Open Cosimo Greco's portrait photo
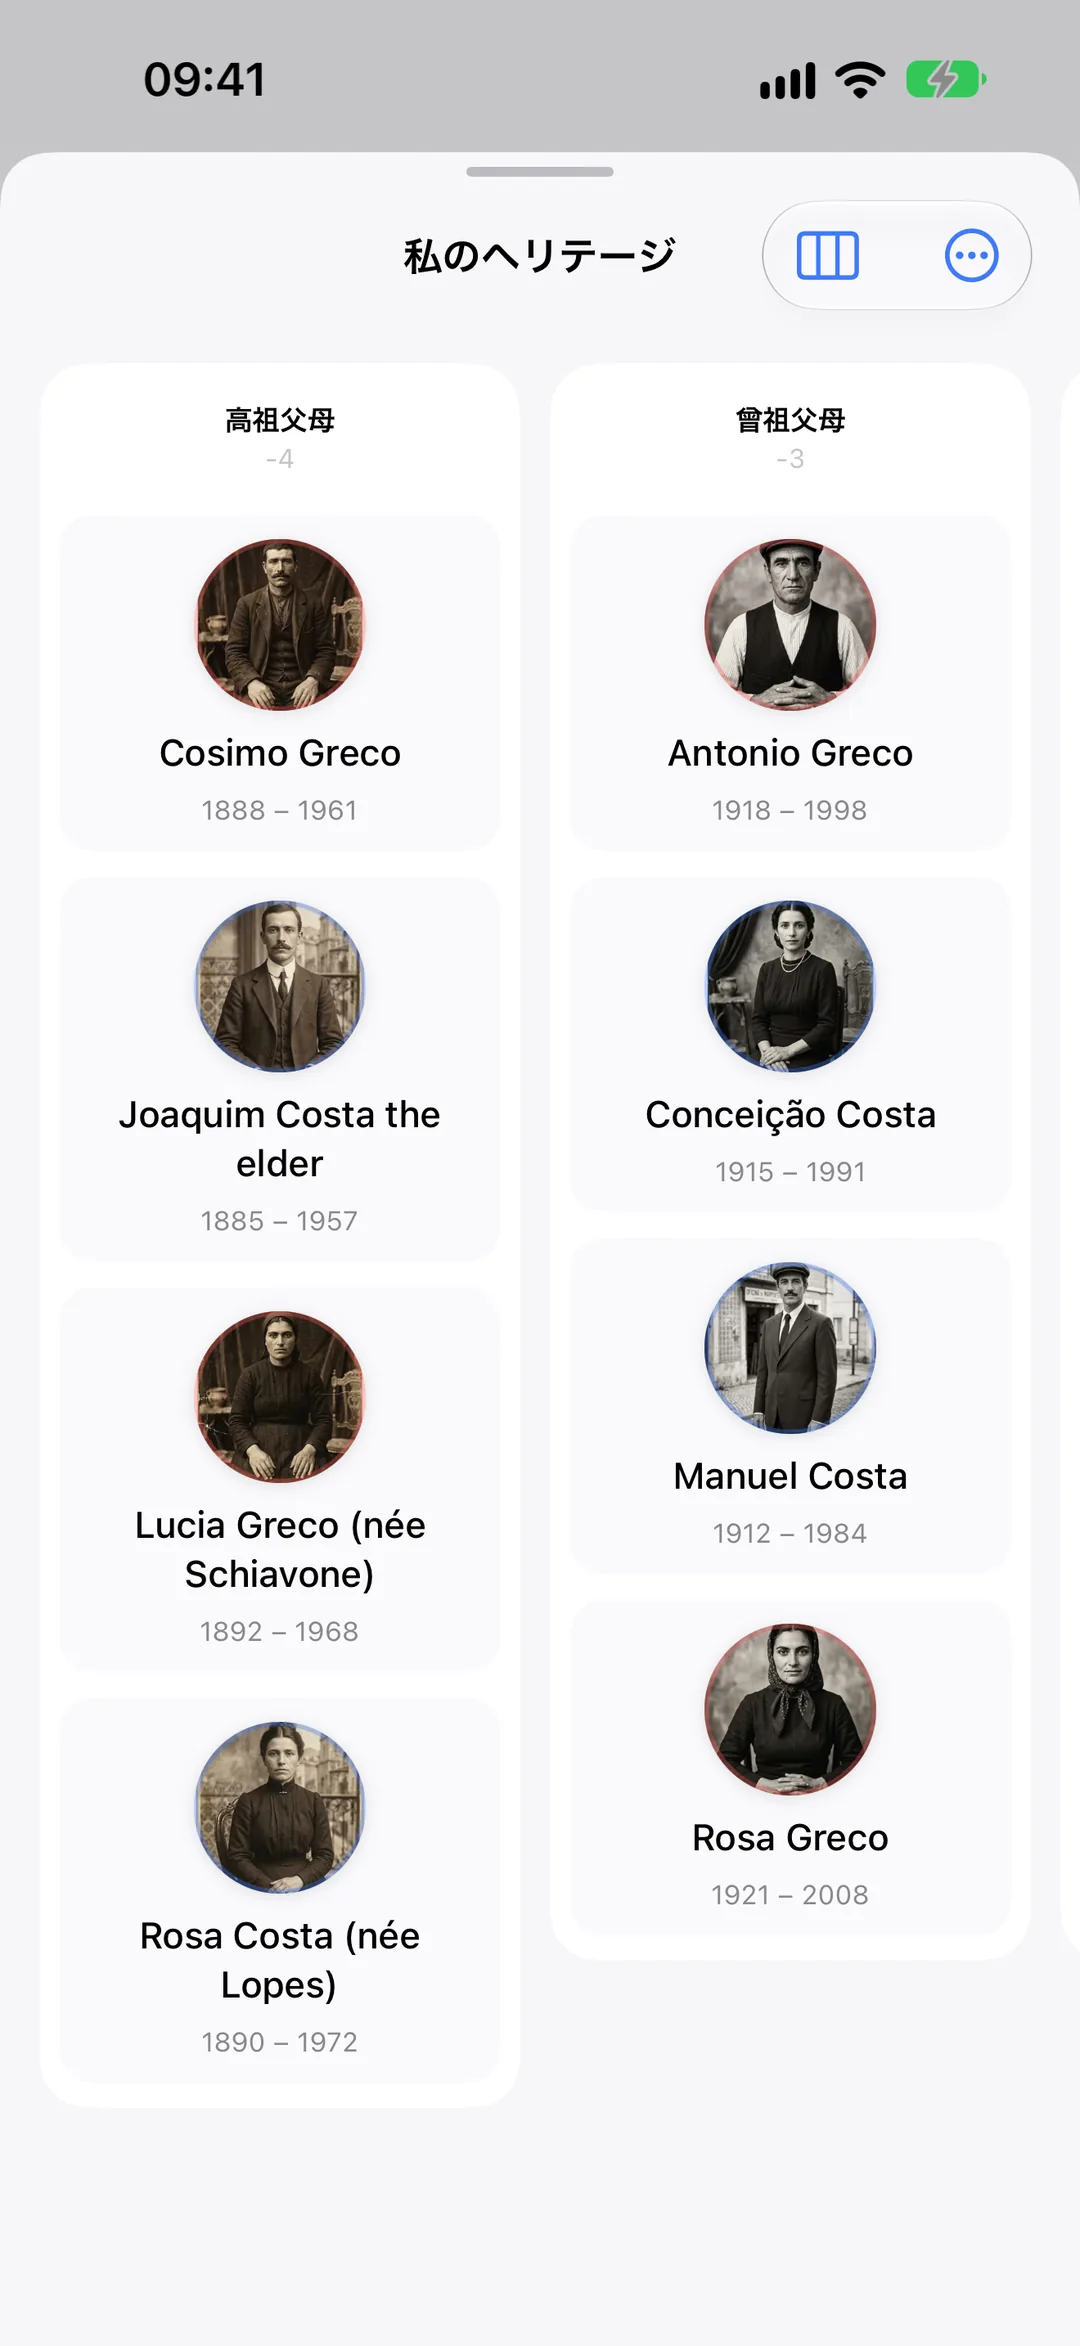This screenshot has width=1080, height=2346. point(280,625)
